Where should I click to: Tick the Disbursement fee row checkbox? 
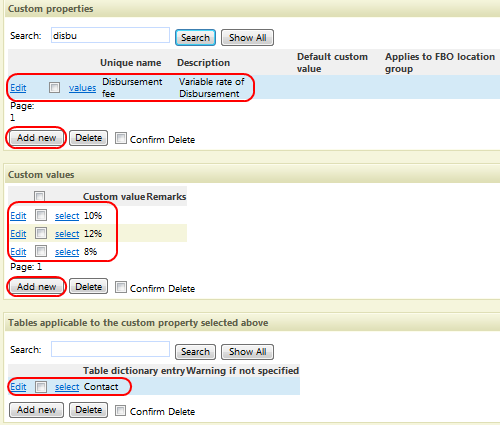coord(54,87)
